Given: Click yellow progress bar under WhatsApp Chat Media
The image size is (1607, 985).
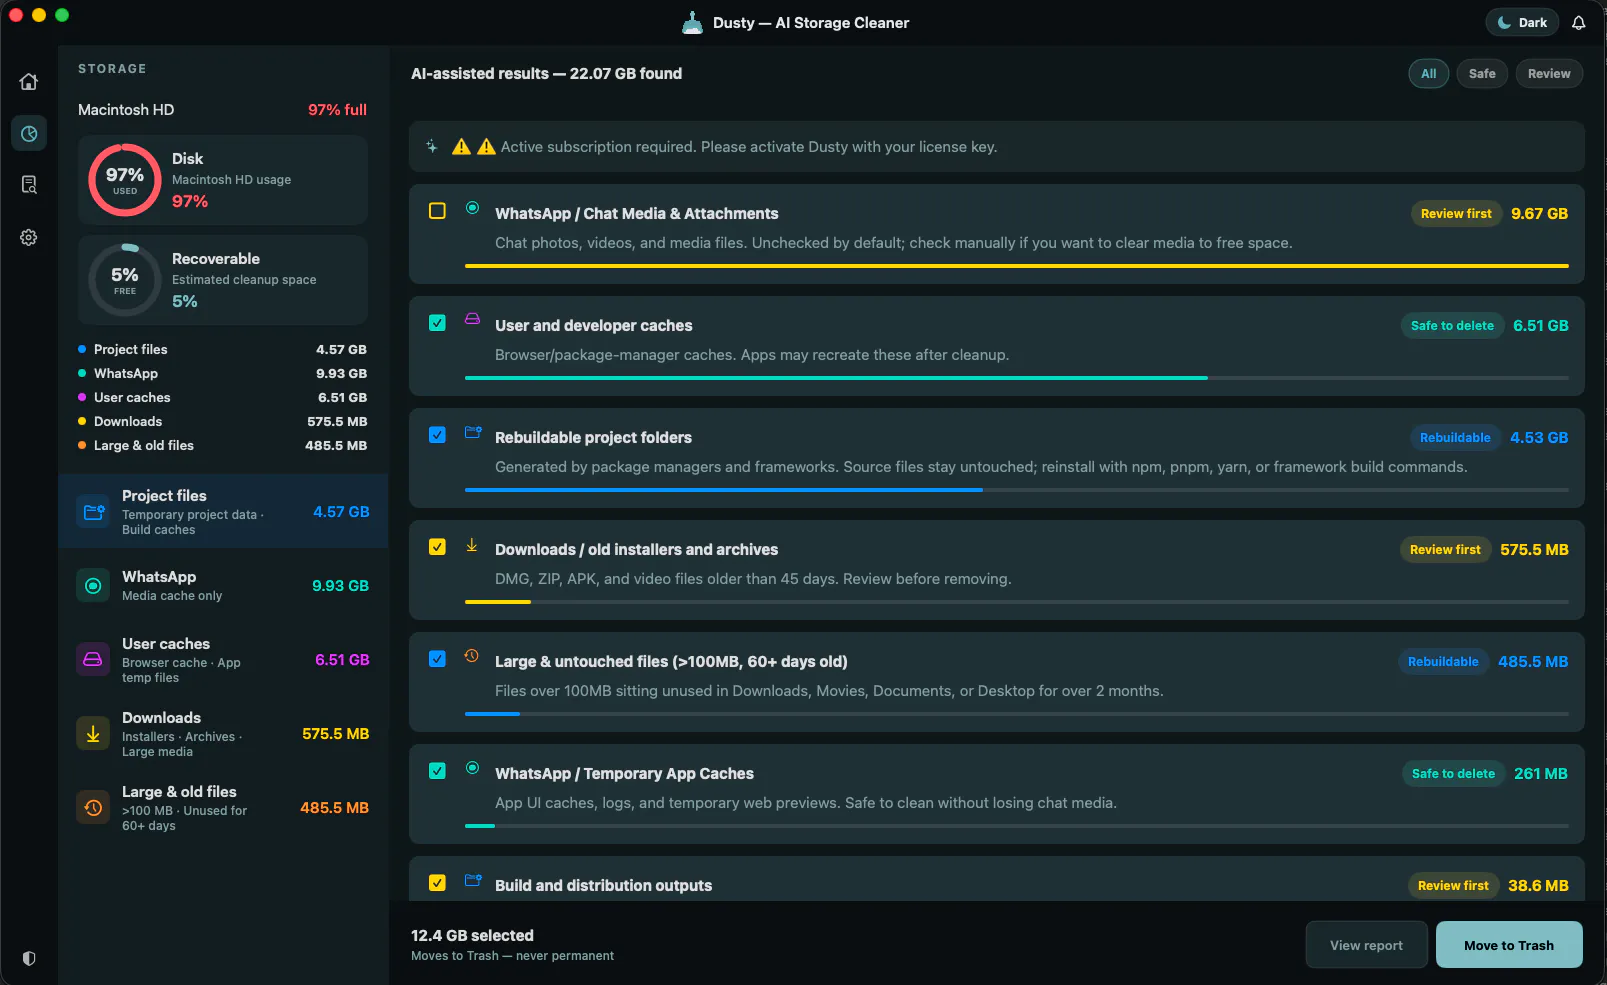Looking at the screenshot, I should tap(1017, 266).
